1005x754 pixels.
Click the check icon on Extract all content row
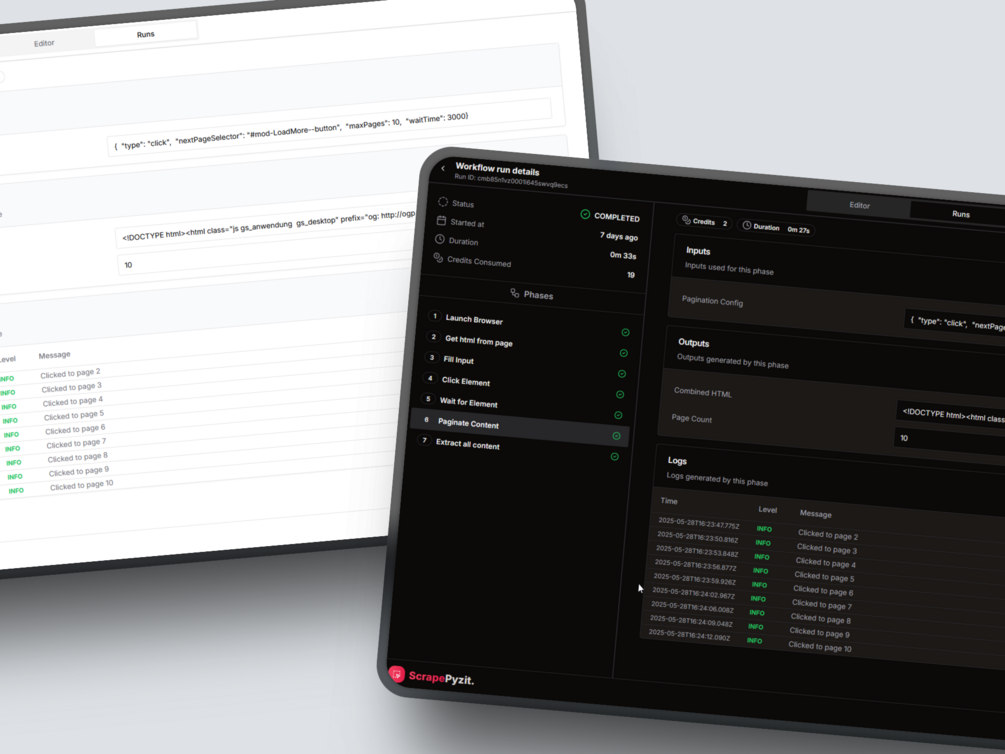tap(615, 457)
